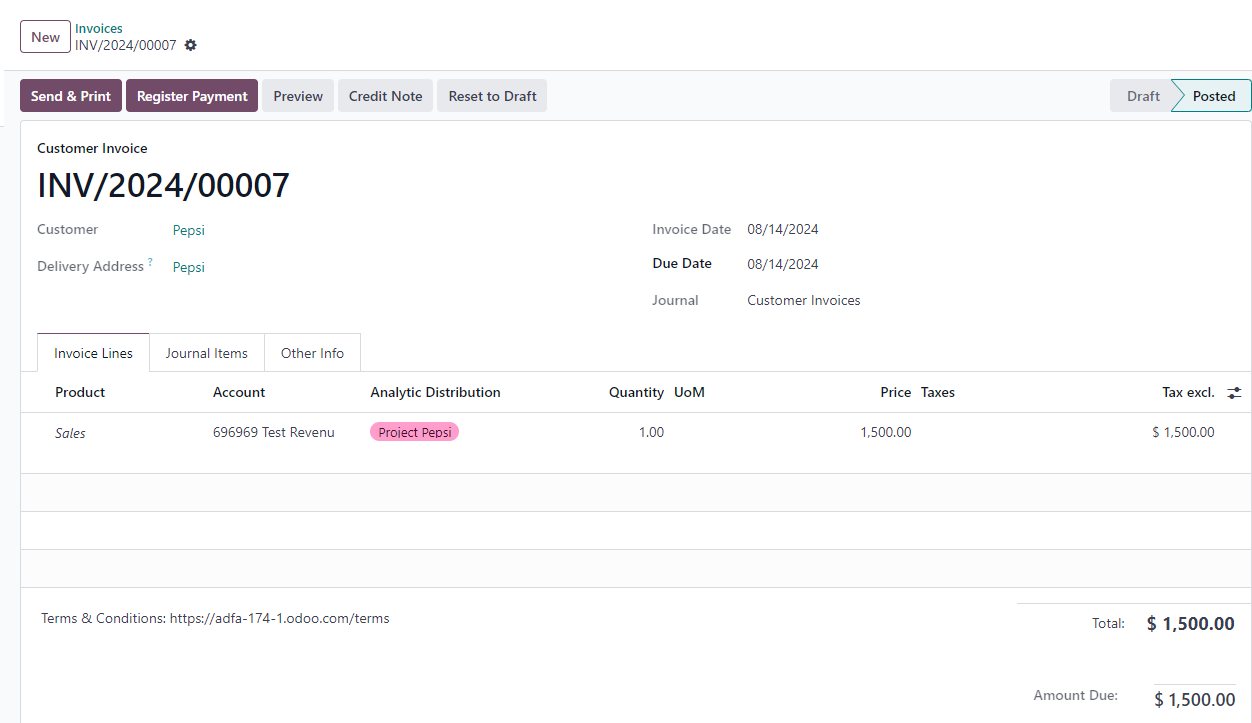The height and width of the screenshot is (723, 1252).
Task: Click the quantity value 1.00
Action: click(651, 432)
